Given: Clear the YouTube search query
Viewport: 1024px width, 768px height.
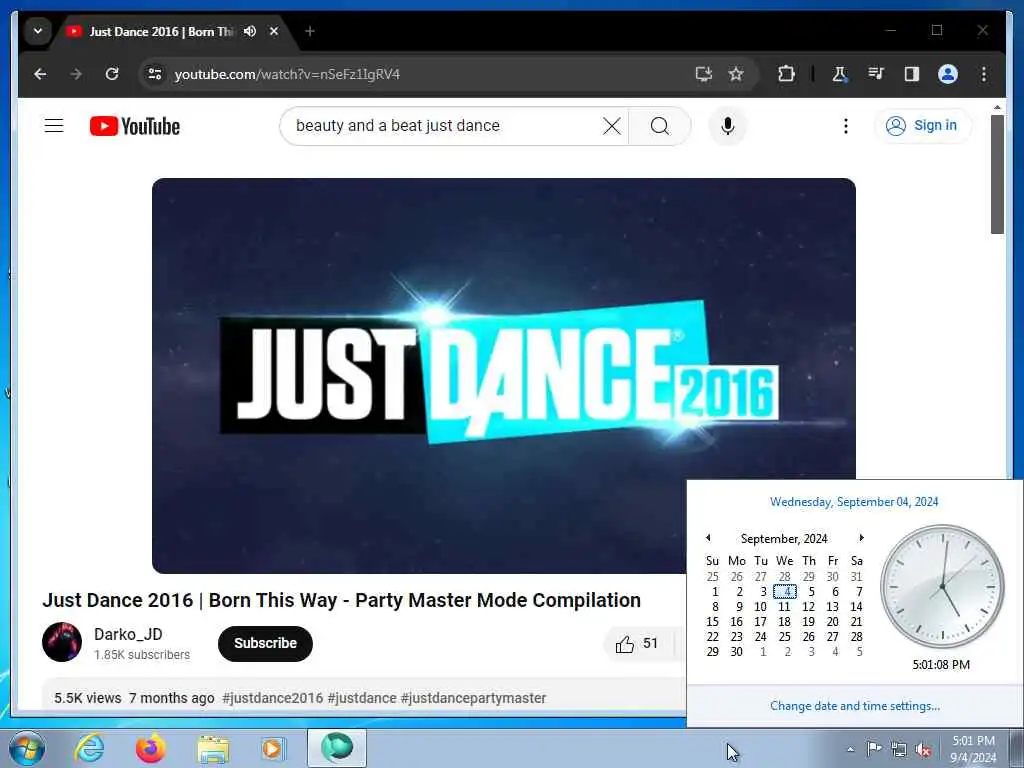Looking at the screenshot, I should point(612,125).
